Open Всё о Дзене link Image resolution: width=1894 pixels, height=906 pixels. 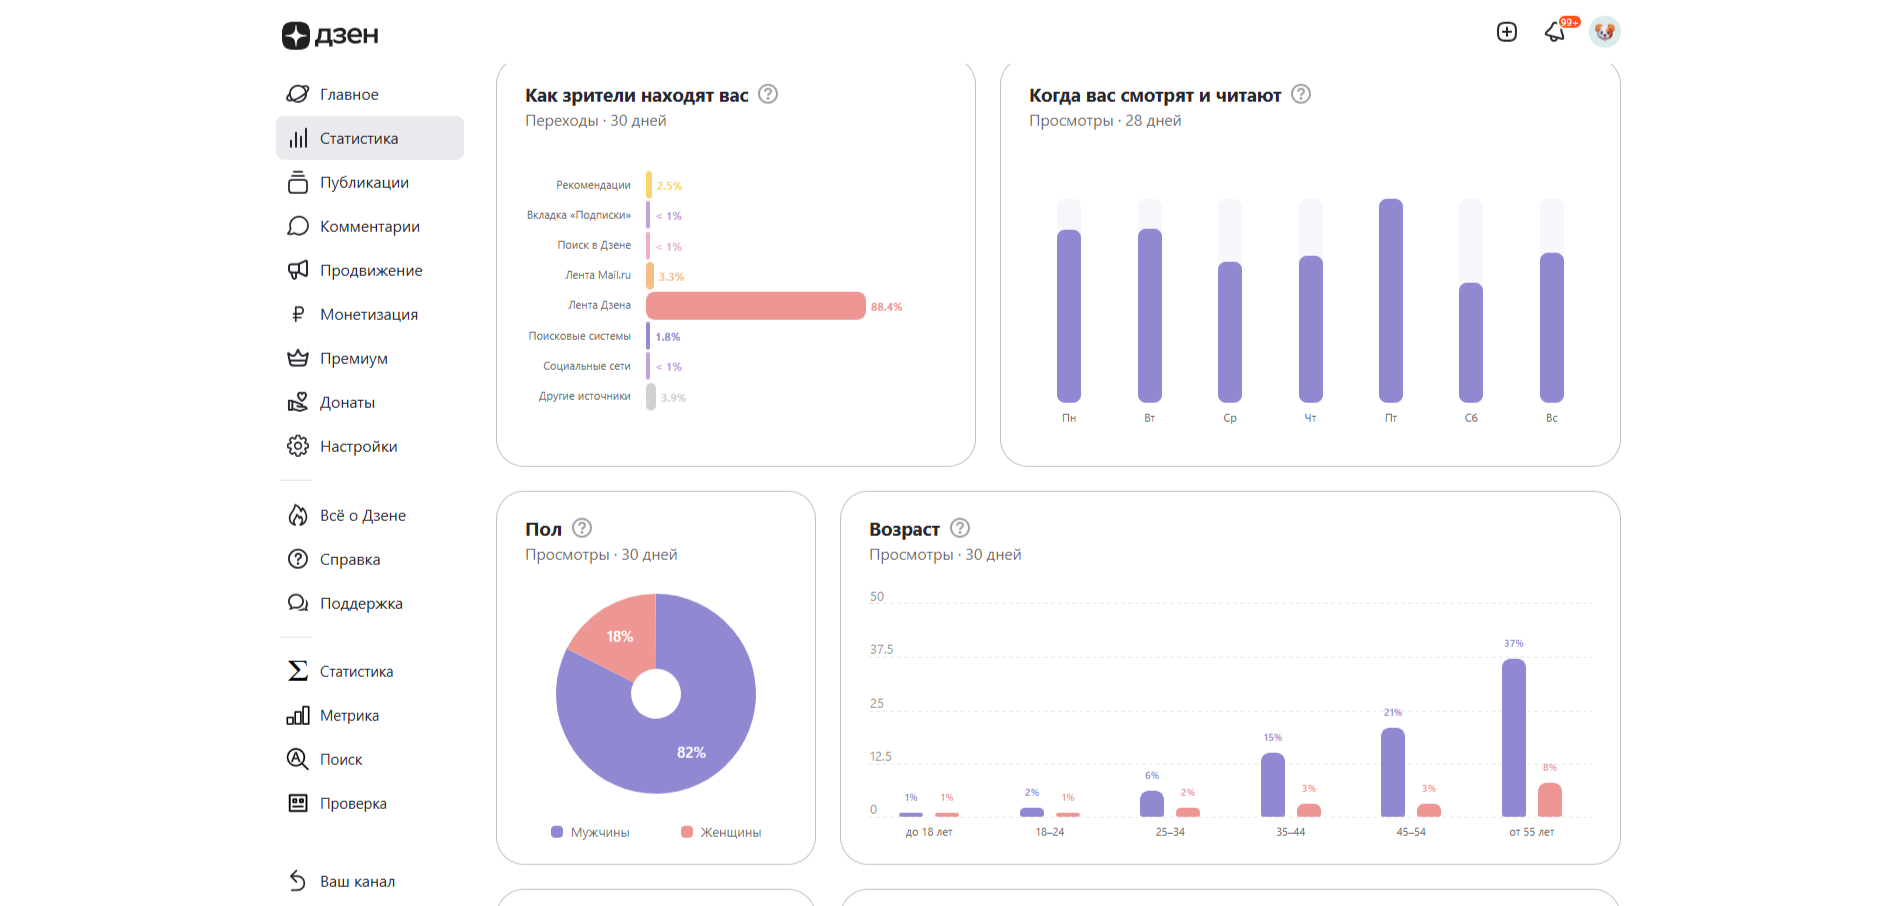[370, 515]
